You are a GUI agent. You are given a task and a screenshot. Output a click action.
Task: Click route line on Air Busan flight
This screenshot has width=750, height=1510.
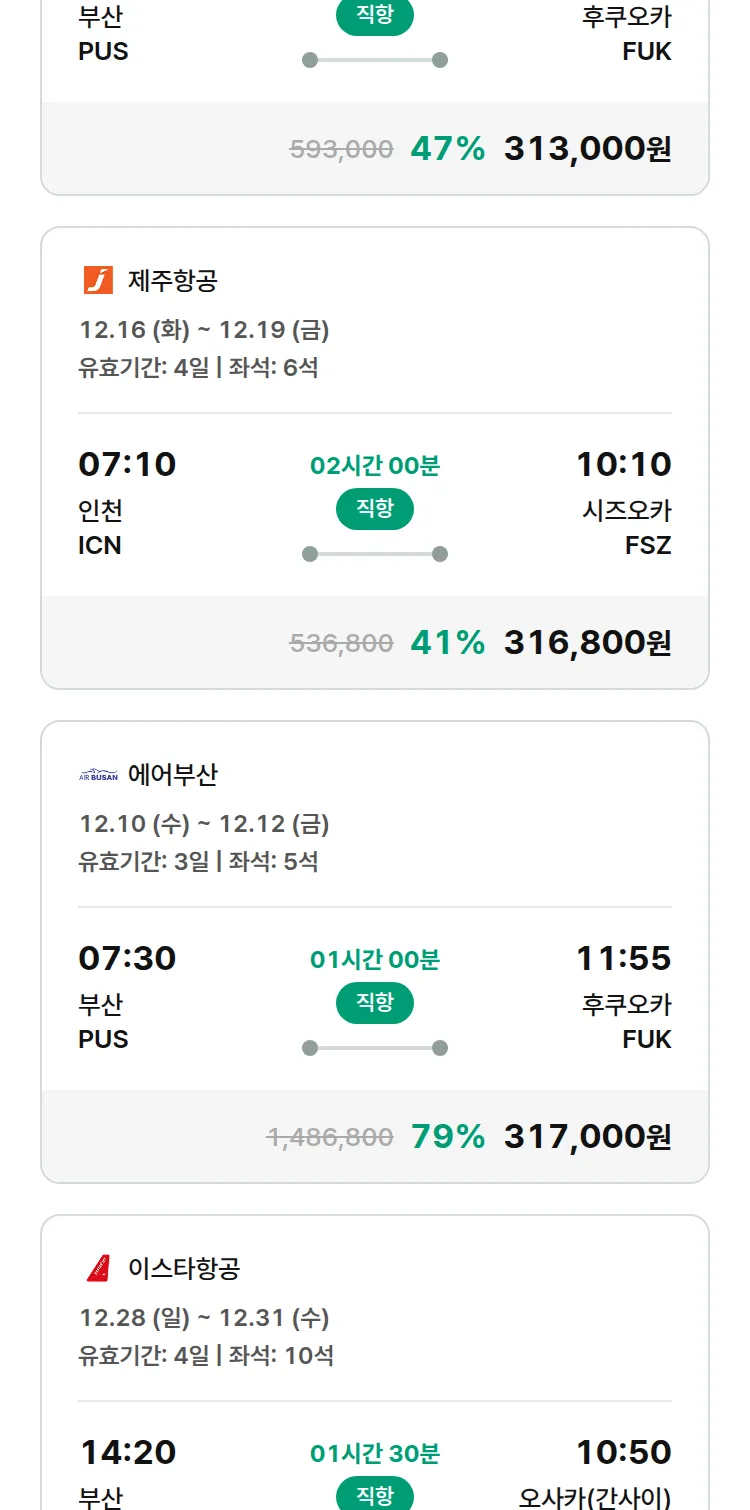(x=375, y=1048)
